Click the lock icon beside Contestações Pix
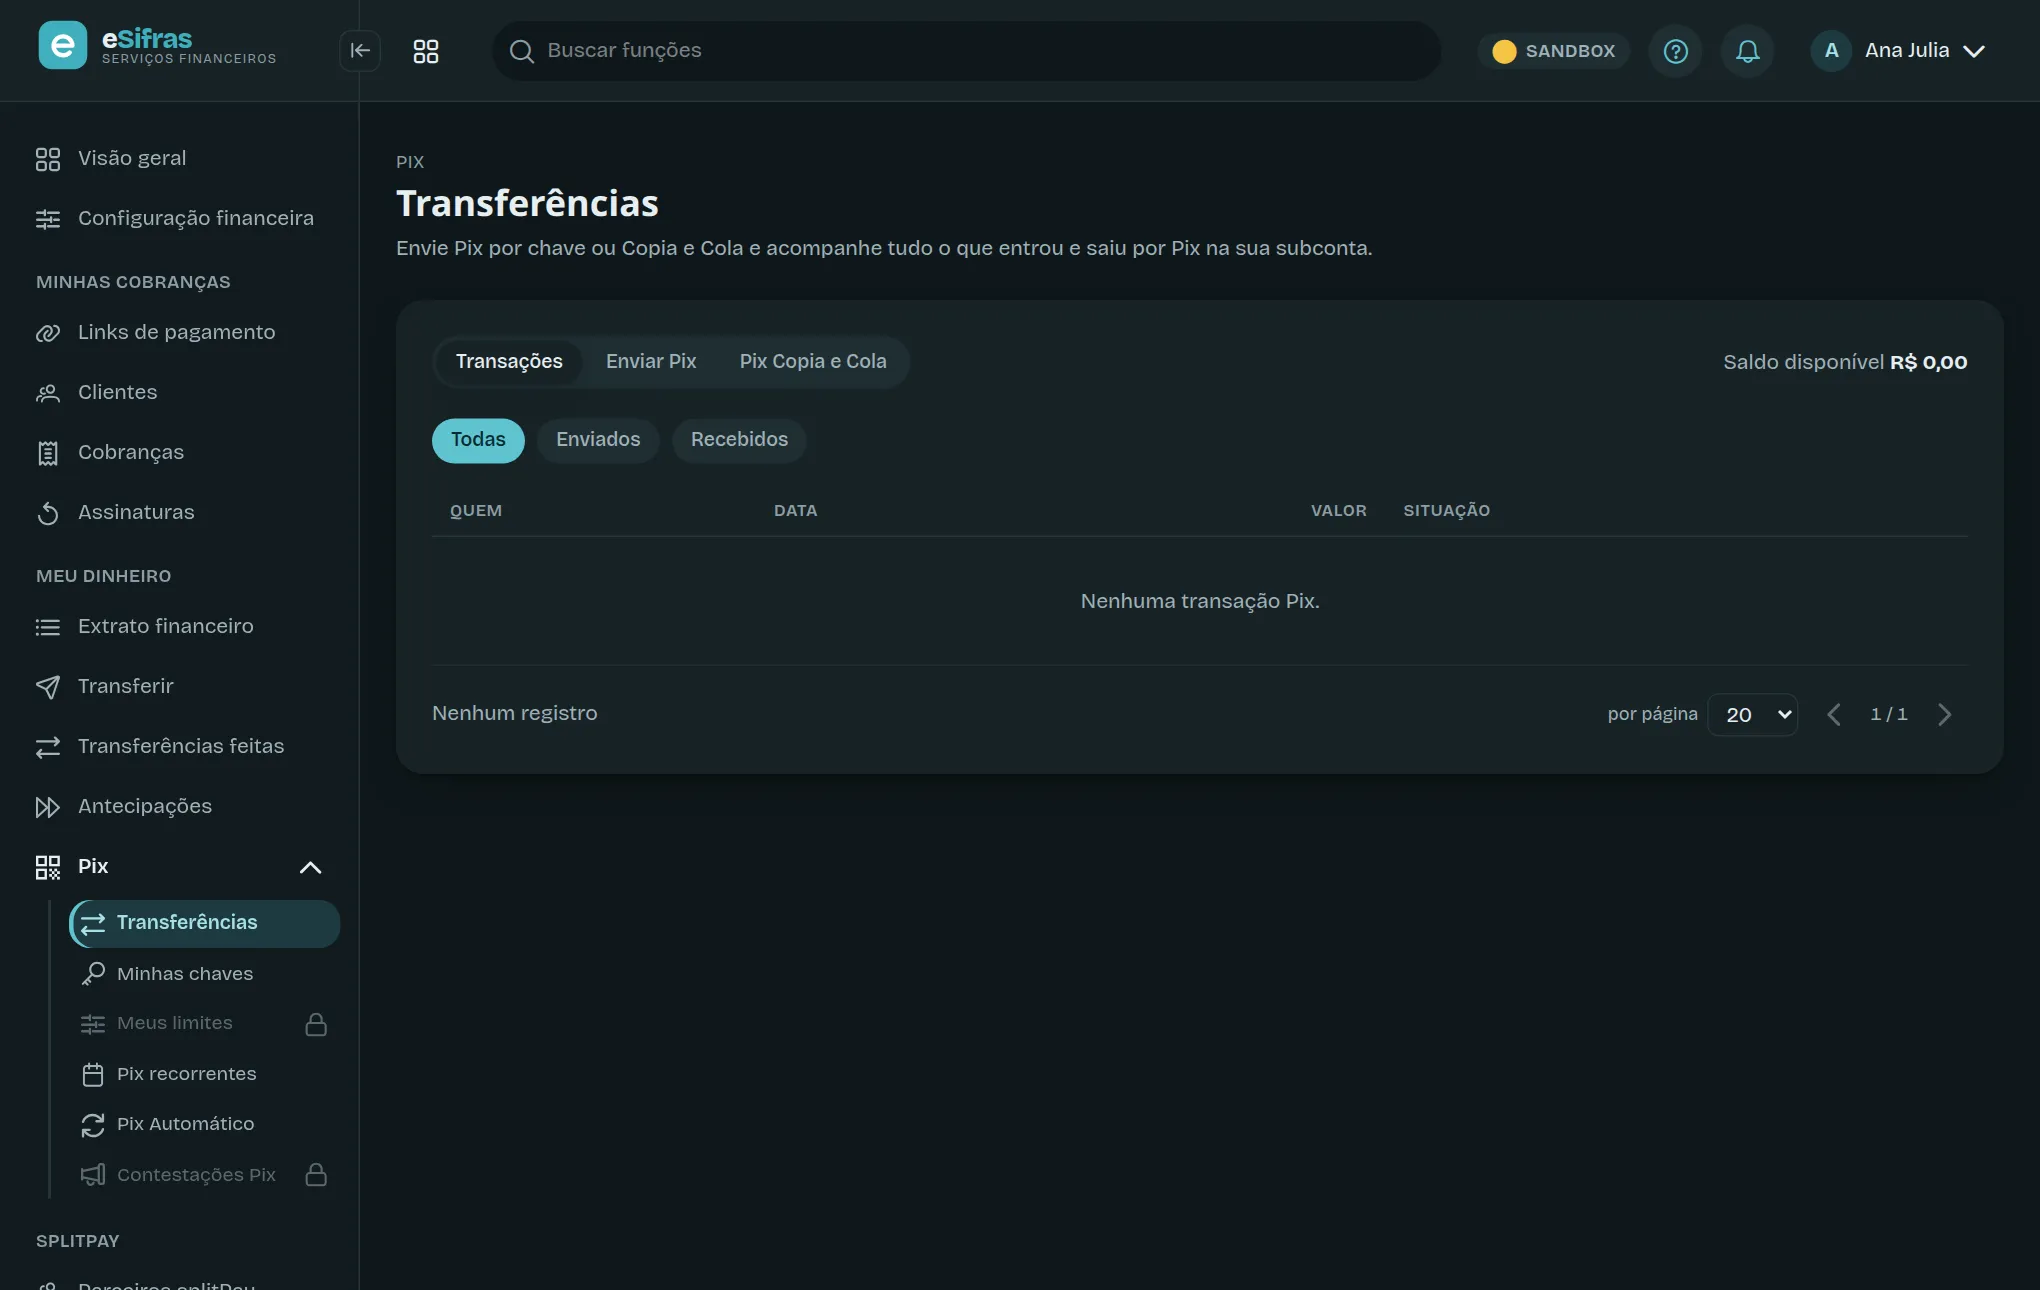Viewport: 2040px width, 1290px height. (316, 1175)
